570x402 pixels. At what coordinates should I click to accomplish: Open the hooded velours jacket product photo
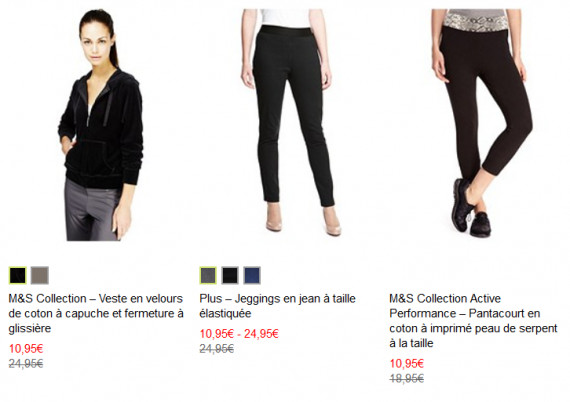coord(101,125)
